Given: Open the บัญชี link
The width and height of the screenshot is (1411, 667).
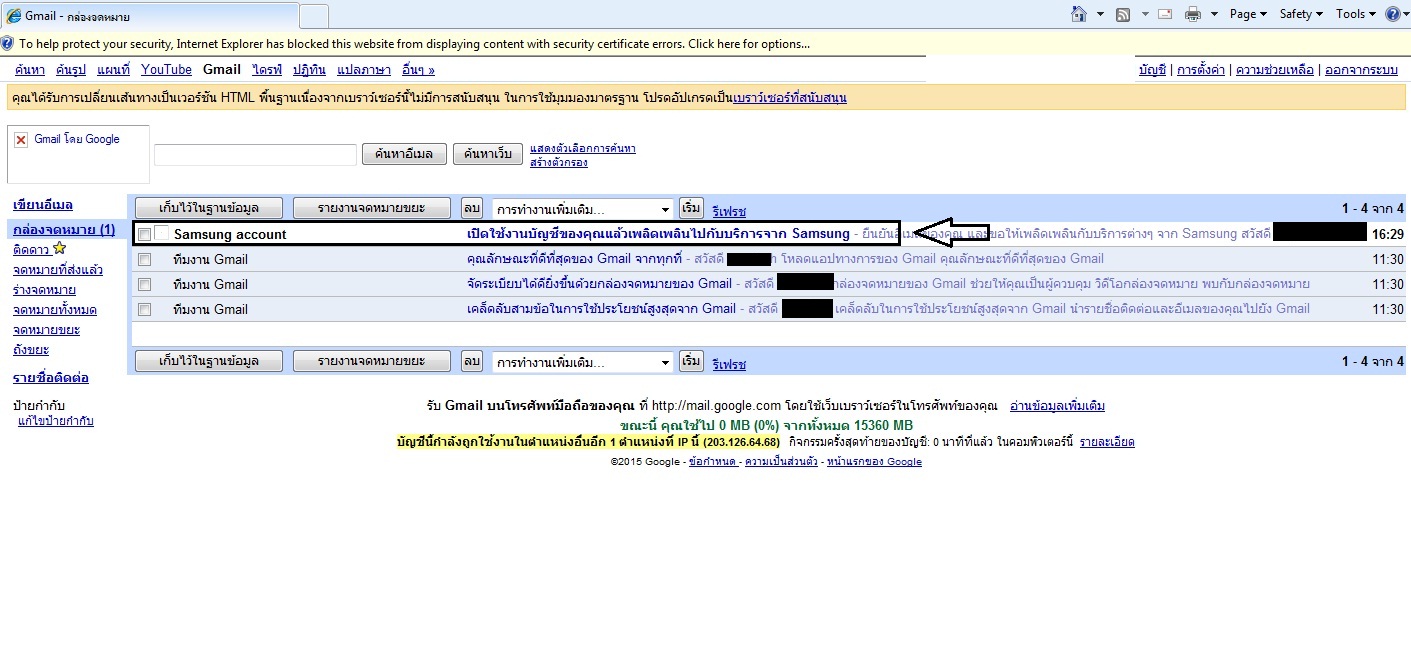Looking at the screenshot, I should tap(1152, 70).
